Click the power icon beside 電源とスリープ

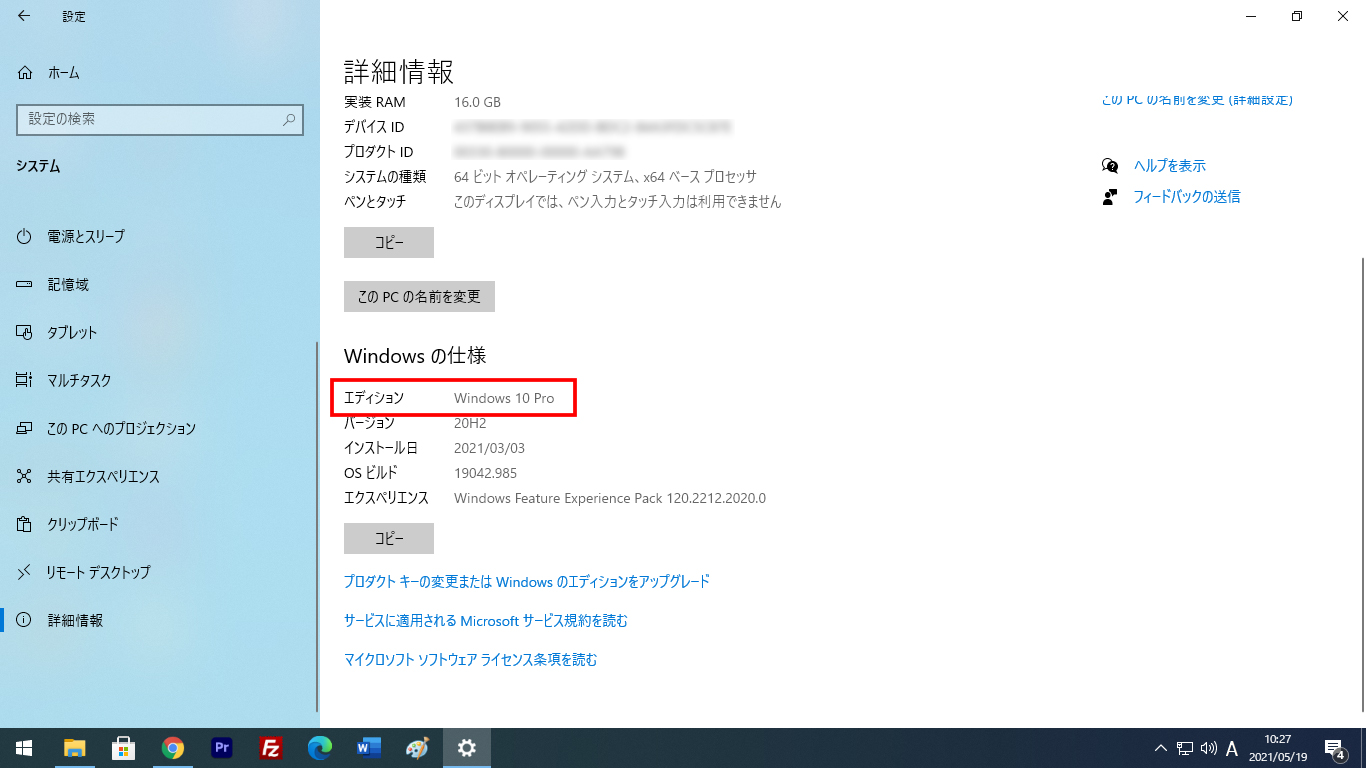tap(25, 237)
